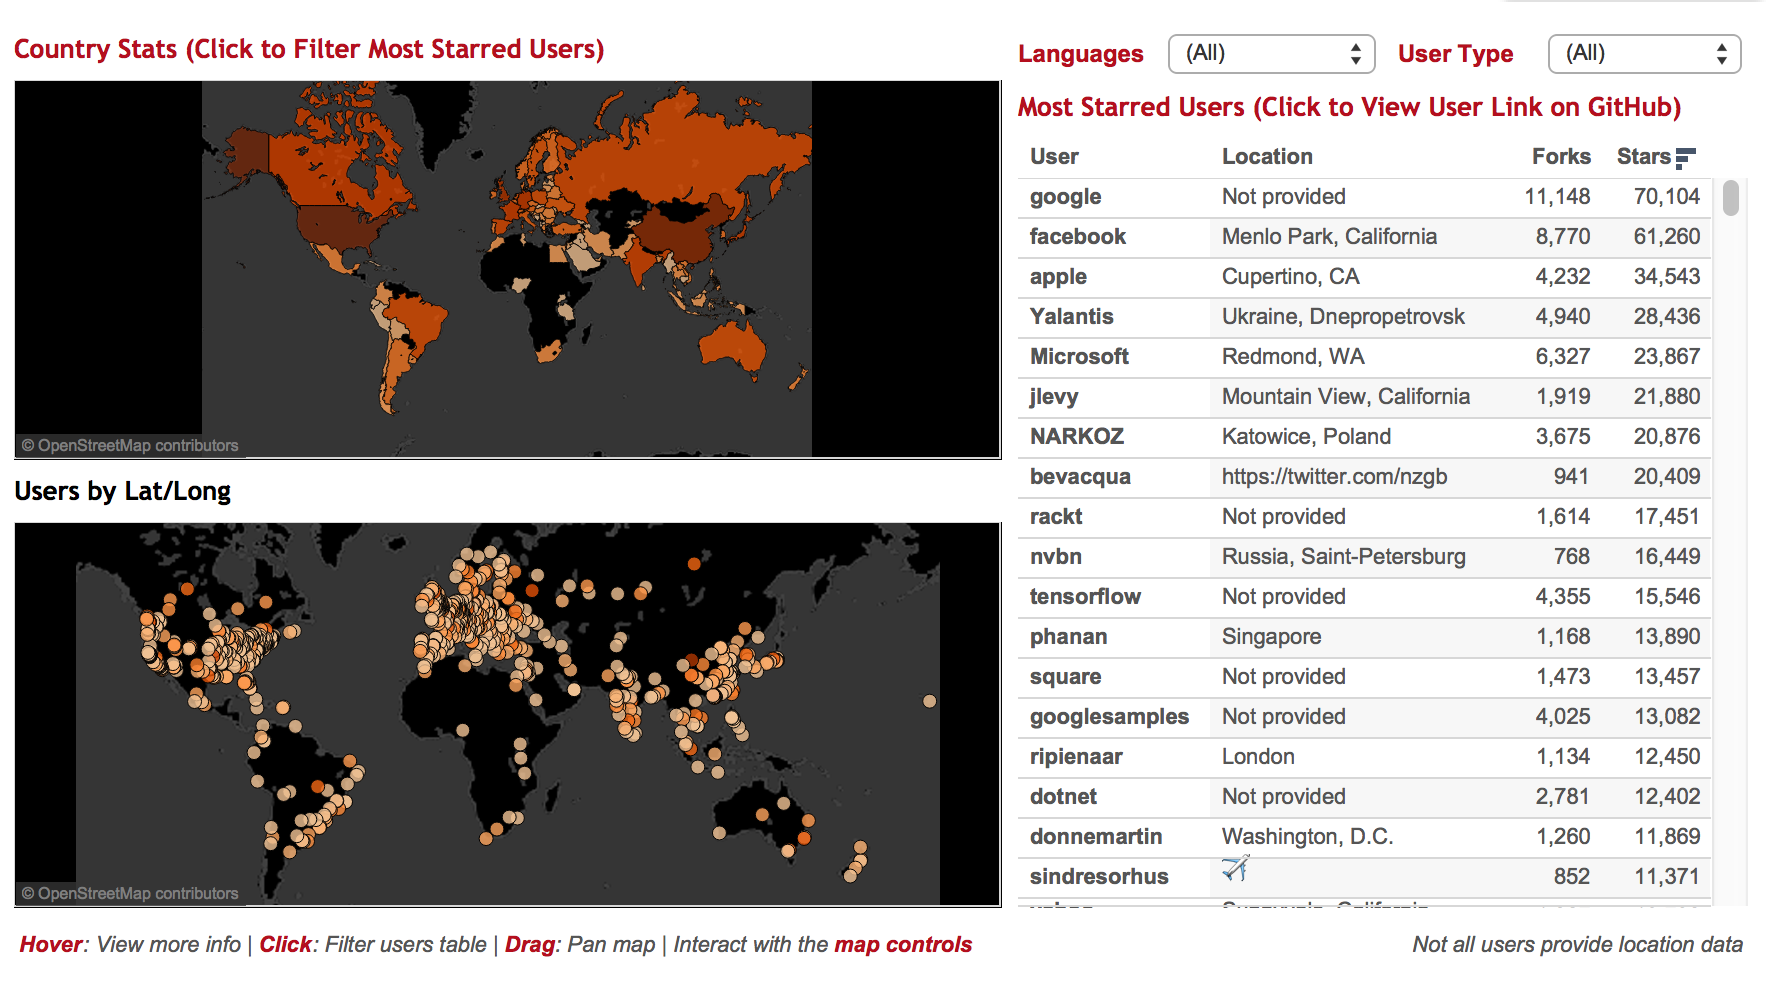Click the Most Starred Users heading
1768x984 pixels.
click(1349, 107)
